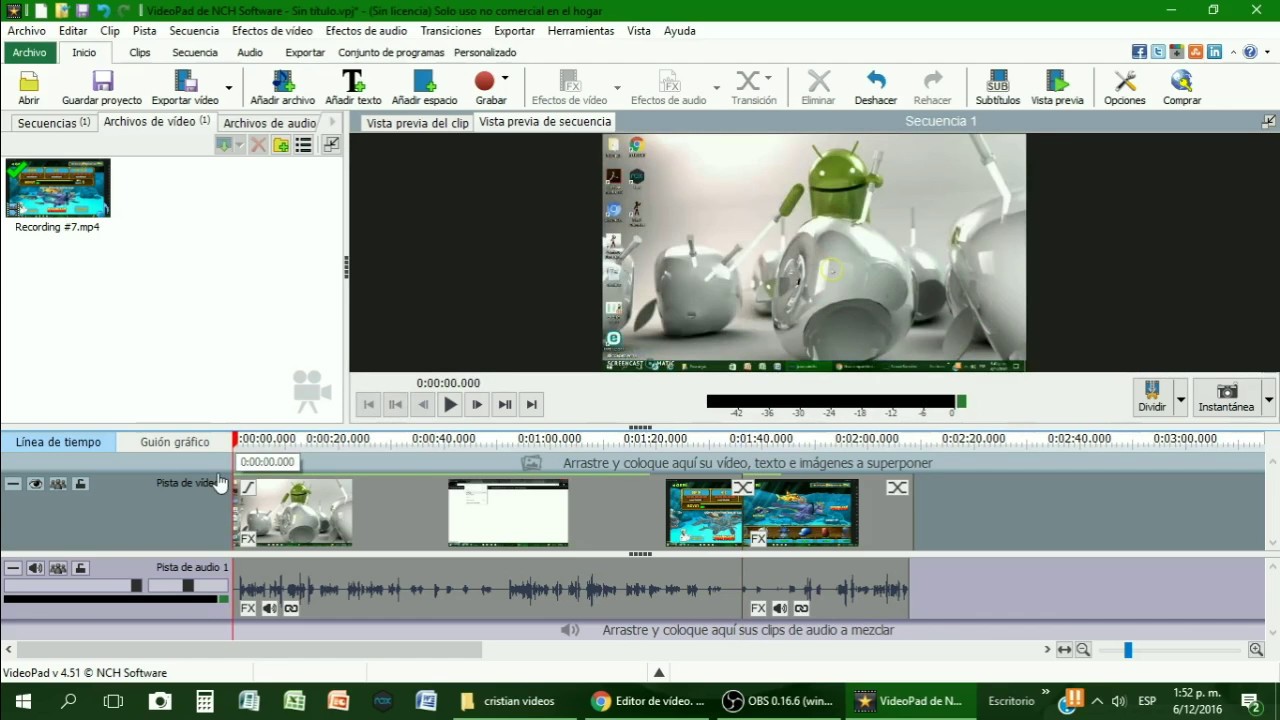Toggle group icon on audio track 1

pyautogui.click(x=58, y=568)
